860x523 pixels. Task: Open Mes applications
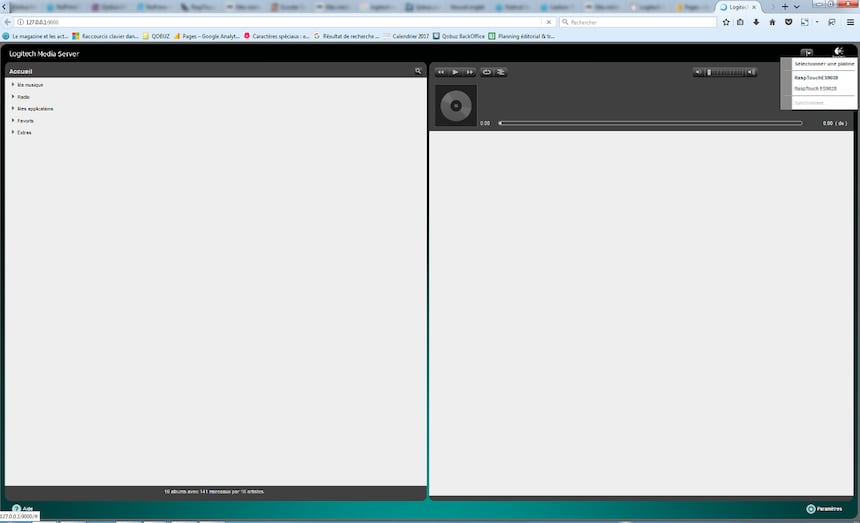click(x=35, y=109)
